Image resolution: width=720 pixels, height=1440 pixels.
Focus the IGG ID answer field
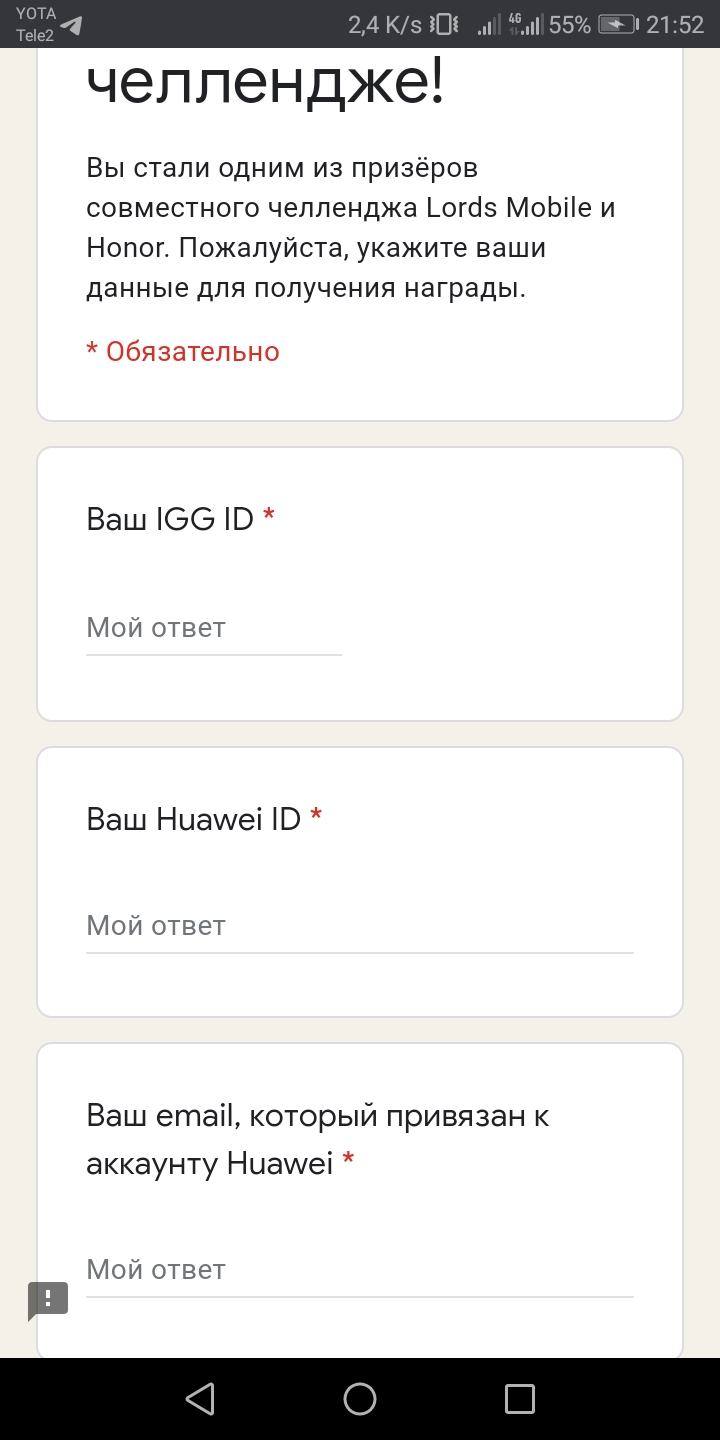click(214, 629)
